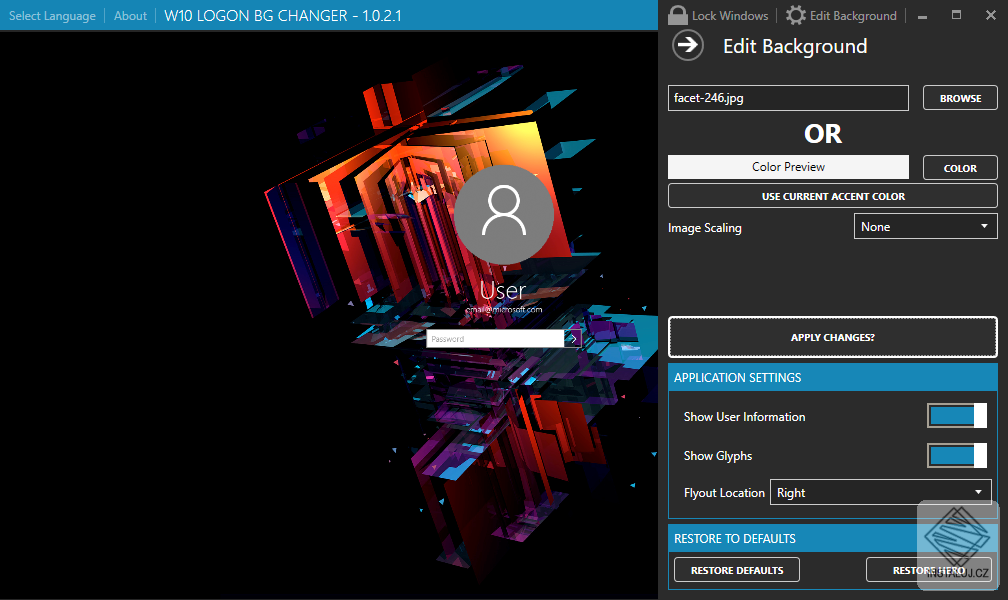Viewport: 1008px width, 600px height.
Task: Toggle the Show User Information switch
Action: [x=957, y=415]
